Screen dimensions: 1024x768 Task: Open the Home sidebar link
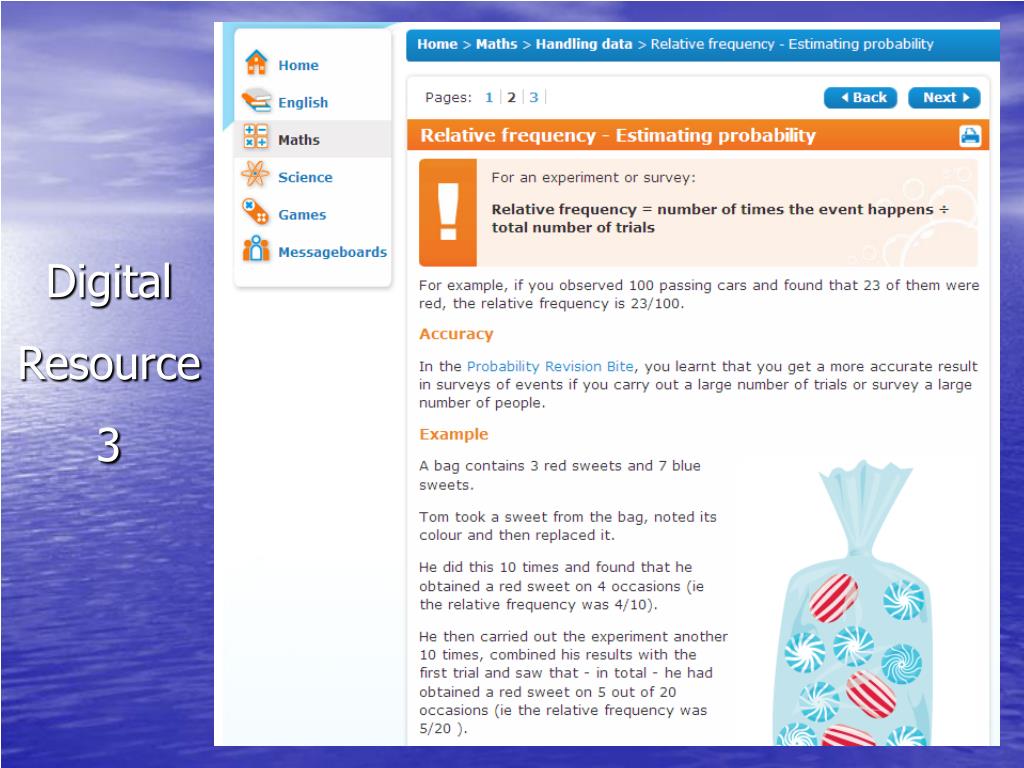298,65
